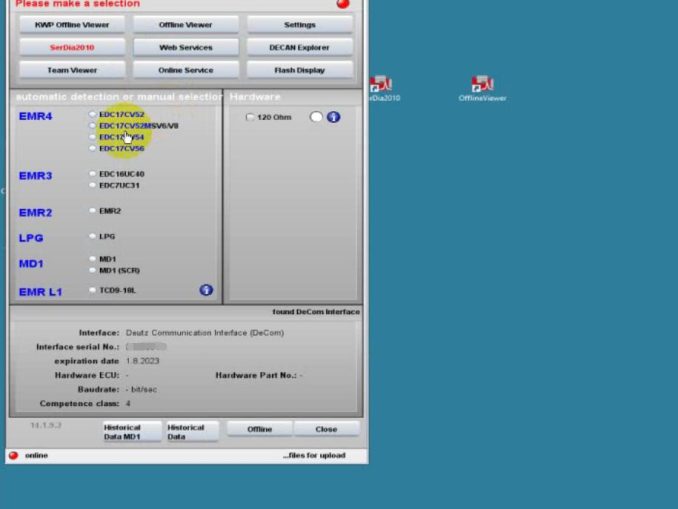Open the KWP Offline Viewer
The height and width of the screenshot is (509, 678).
pyautogui.click(x=72, y=25)
